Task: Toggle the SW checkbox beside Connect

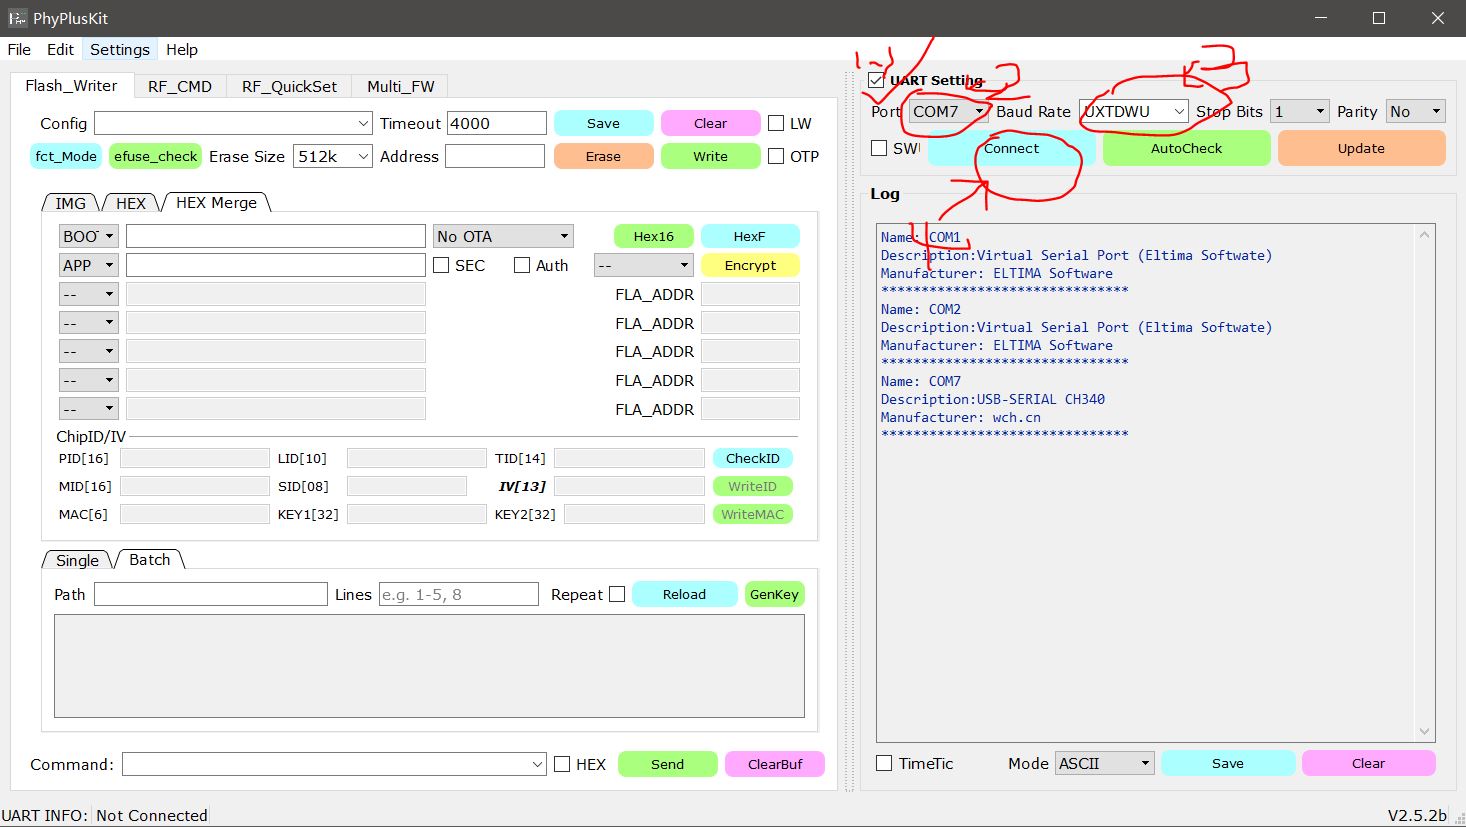Action: point(879,148)
